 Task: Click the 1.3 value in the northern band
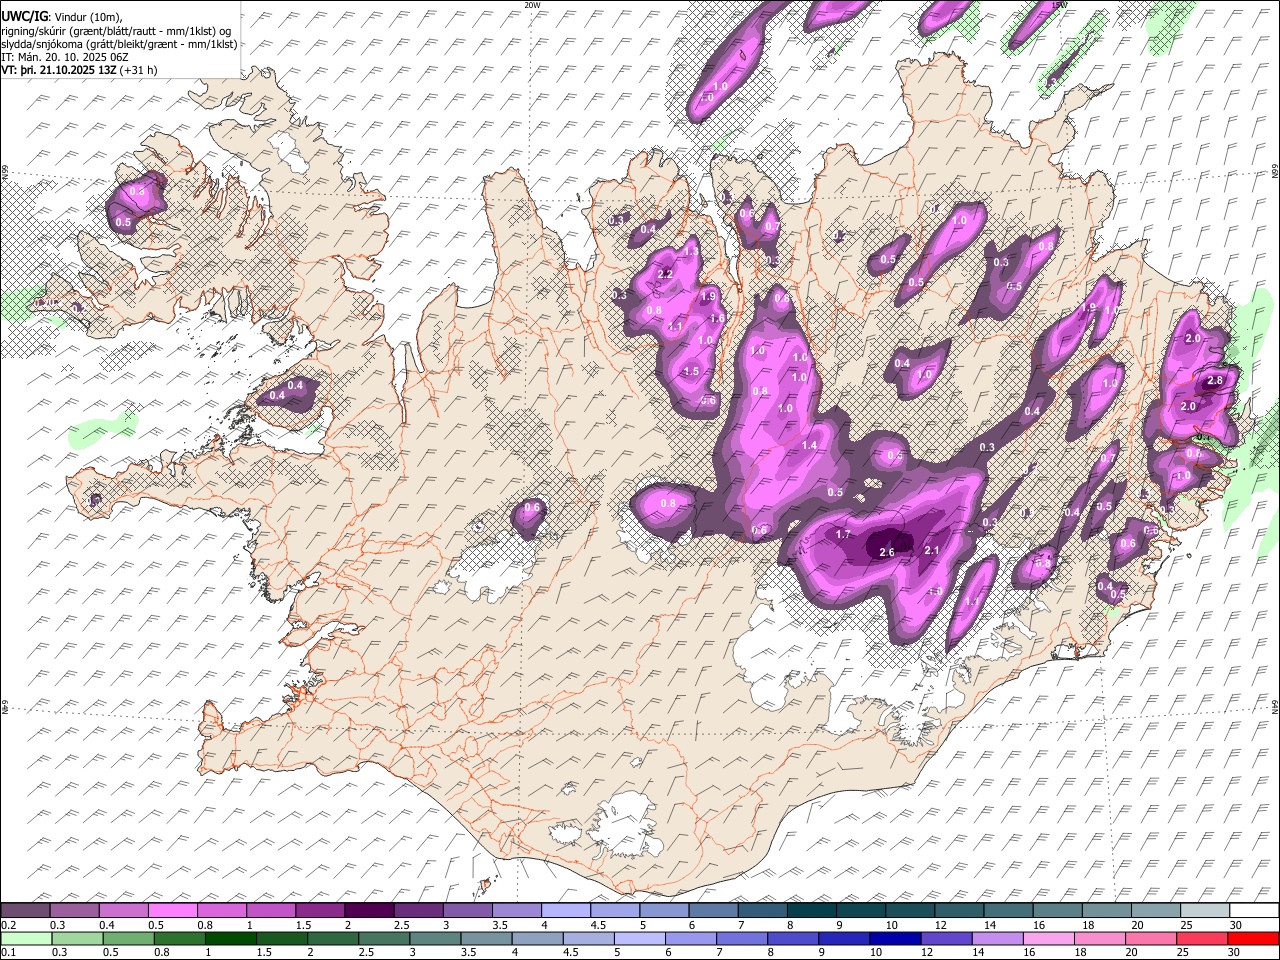click(691, 252)
